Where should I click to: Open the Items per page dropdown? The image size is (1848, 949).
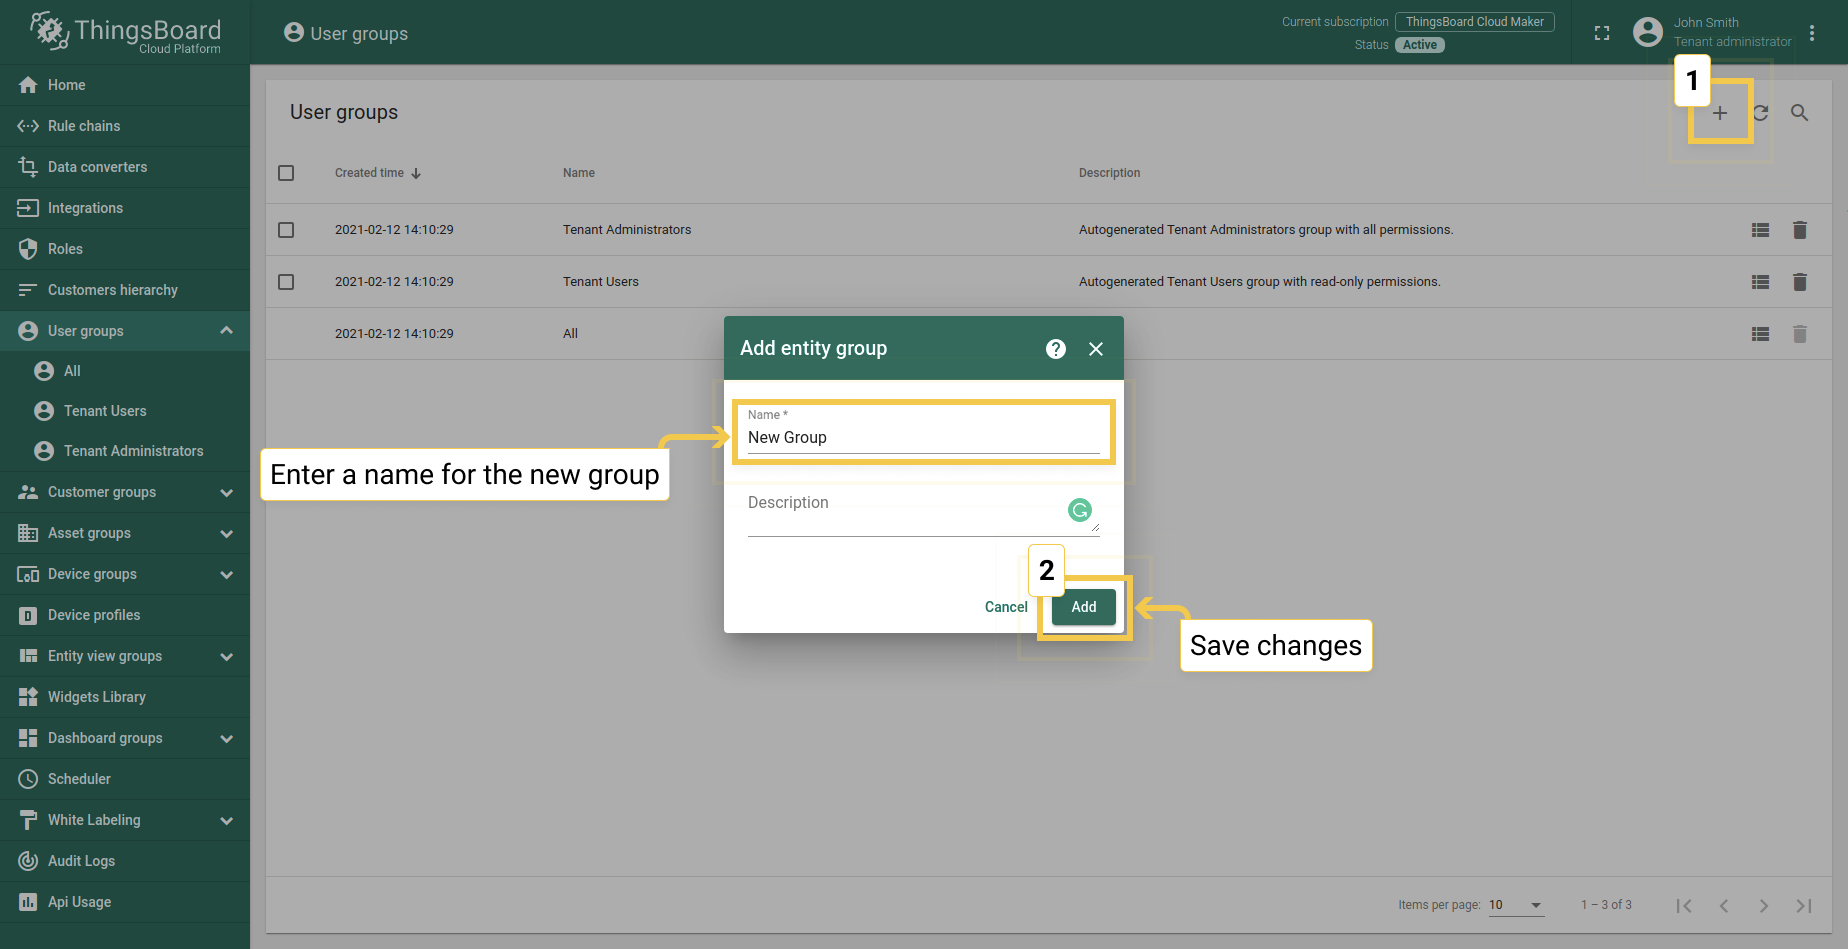1516,905
